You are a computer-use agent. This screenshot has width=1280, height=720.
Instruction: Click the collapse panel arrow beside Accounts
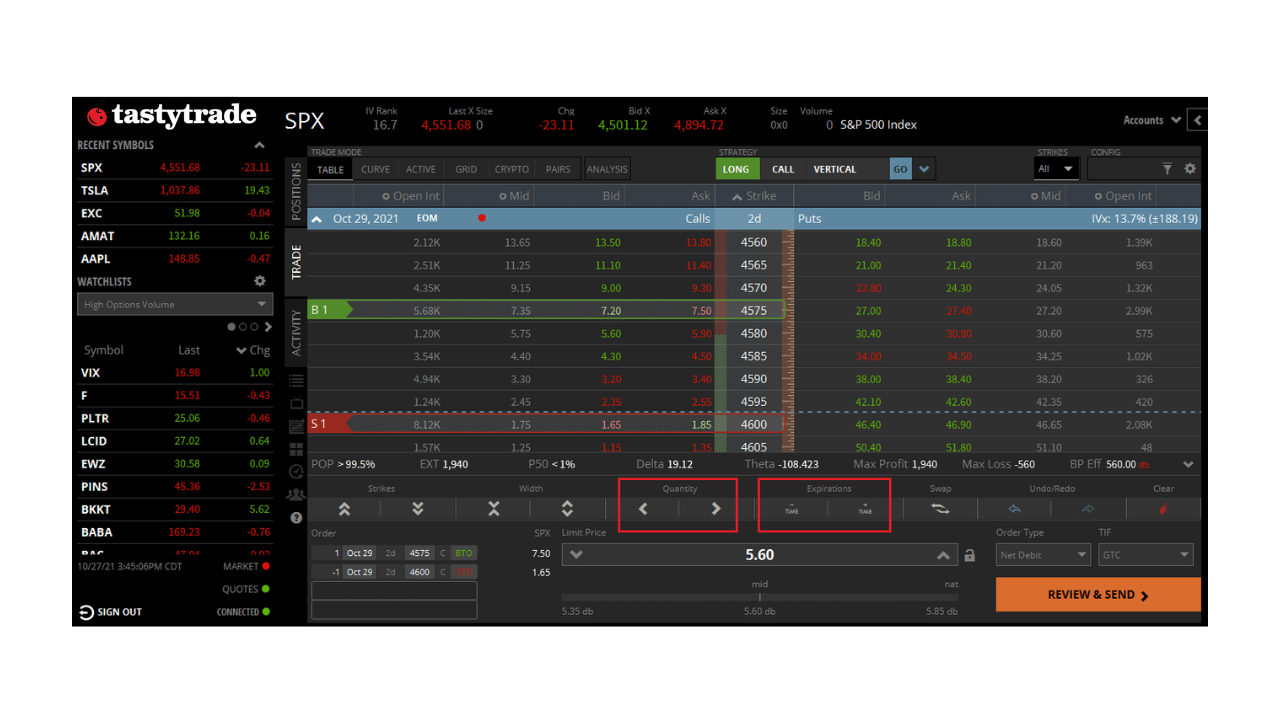click(1198, 120)
